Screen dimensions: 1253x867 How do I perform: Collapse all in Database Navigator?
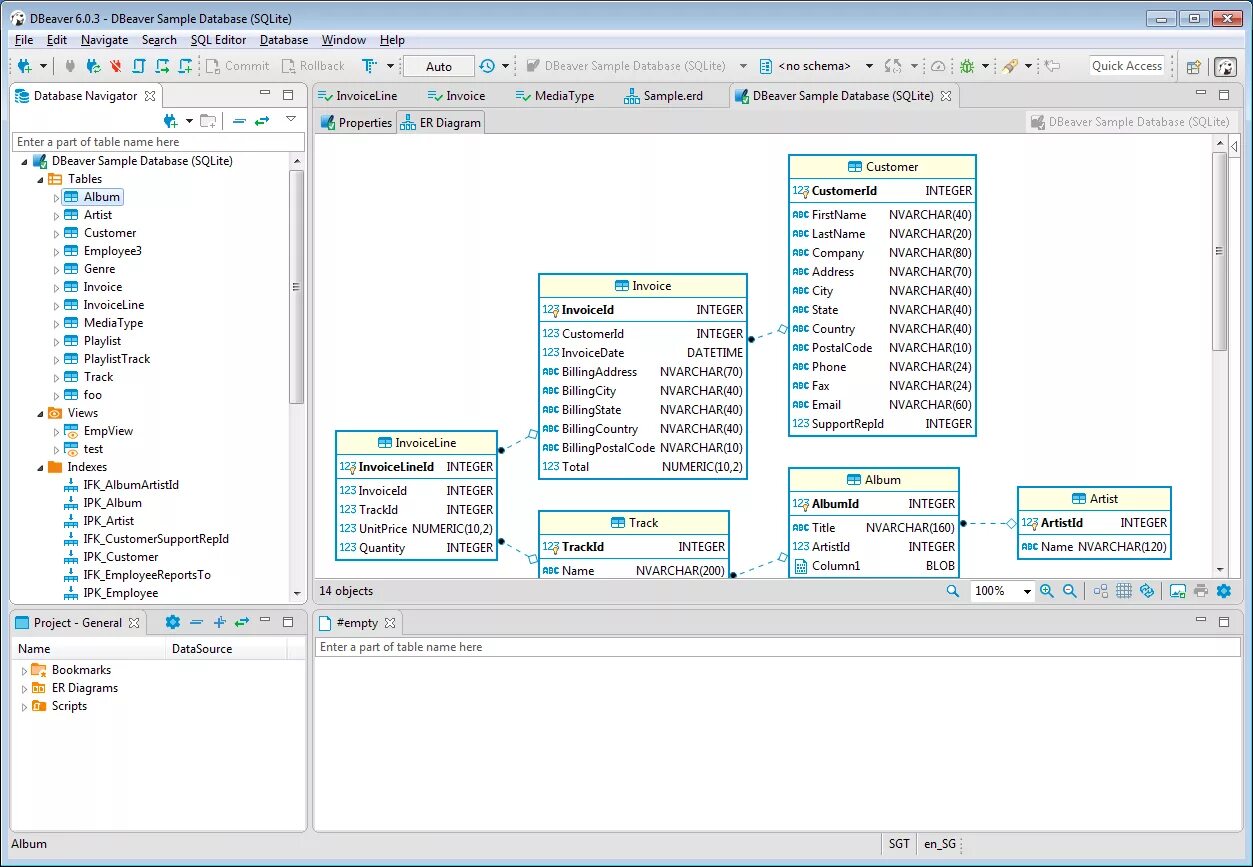pos(239,121)
